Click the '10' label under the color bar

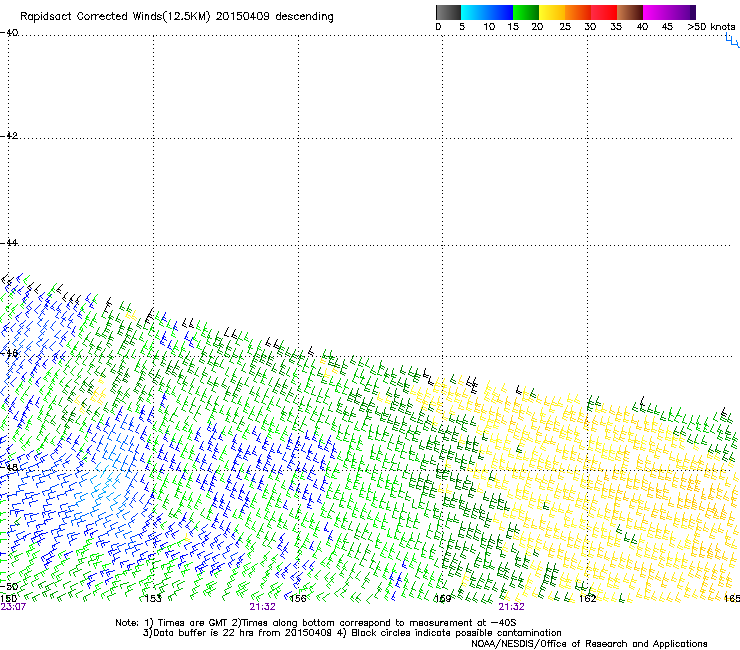[489, 27]
